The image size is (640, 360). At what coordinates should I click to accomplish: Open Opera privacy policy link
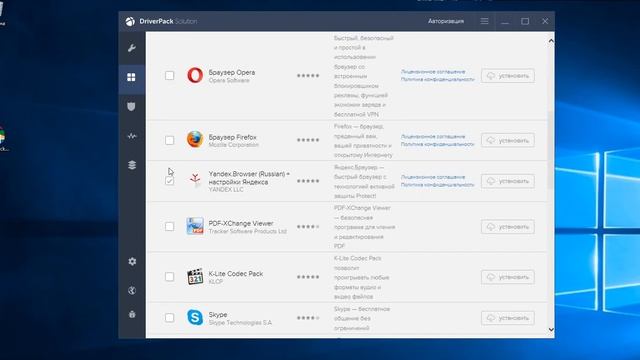point(438,80)
